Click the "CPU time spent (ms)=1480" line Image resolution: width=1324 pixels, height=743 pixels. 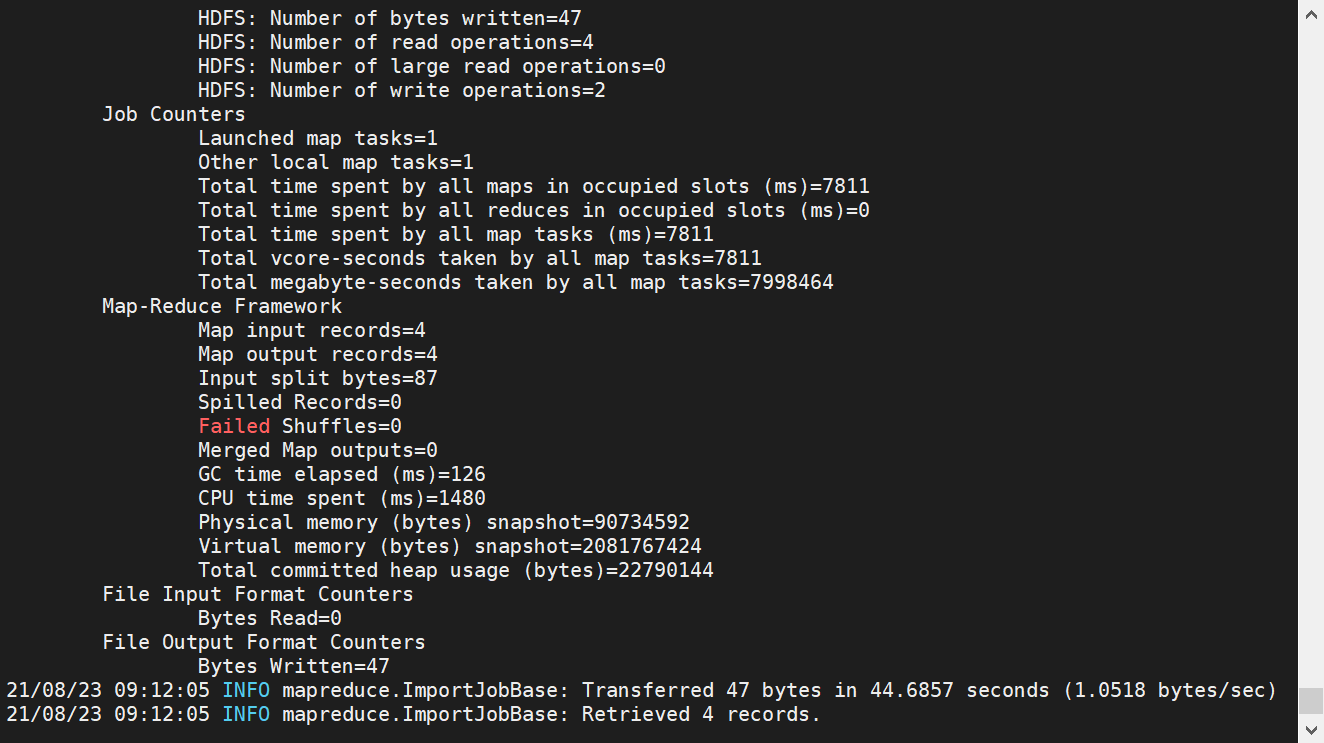pos(342,498)
